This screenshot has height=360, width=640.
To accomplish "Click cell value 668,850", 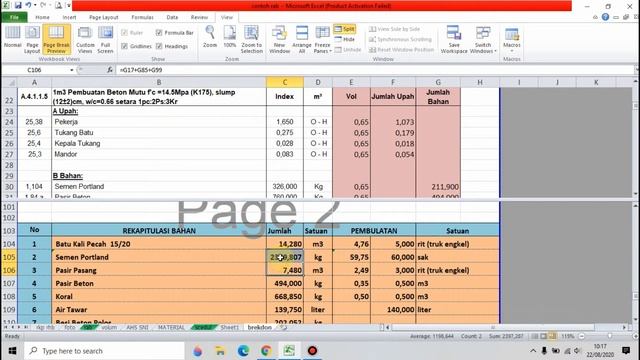I will [x=285, y=296].
